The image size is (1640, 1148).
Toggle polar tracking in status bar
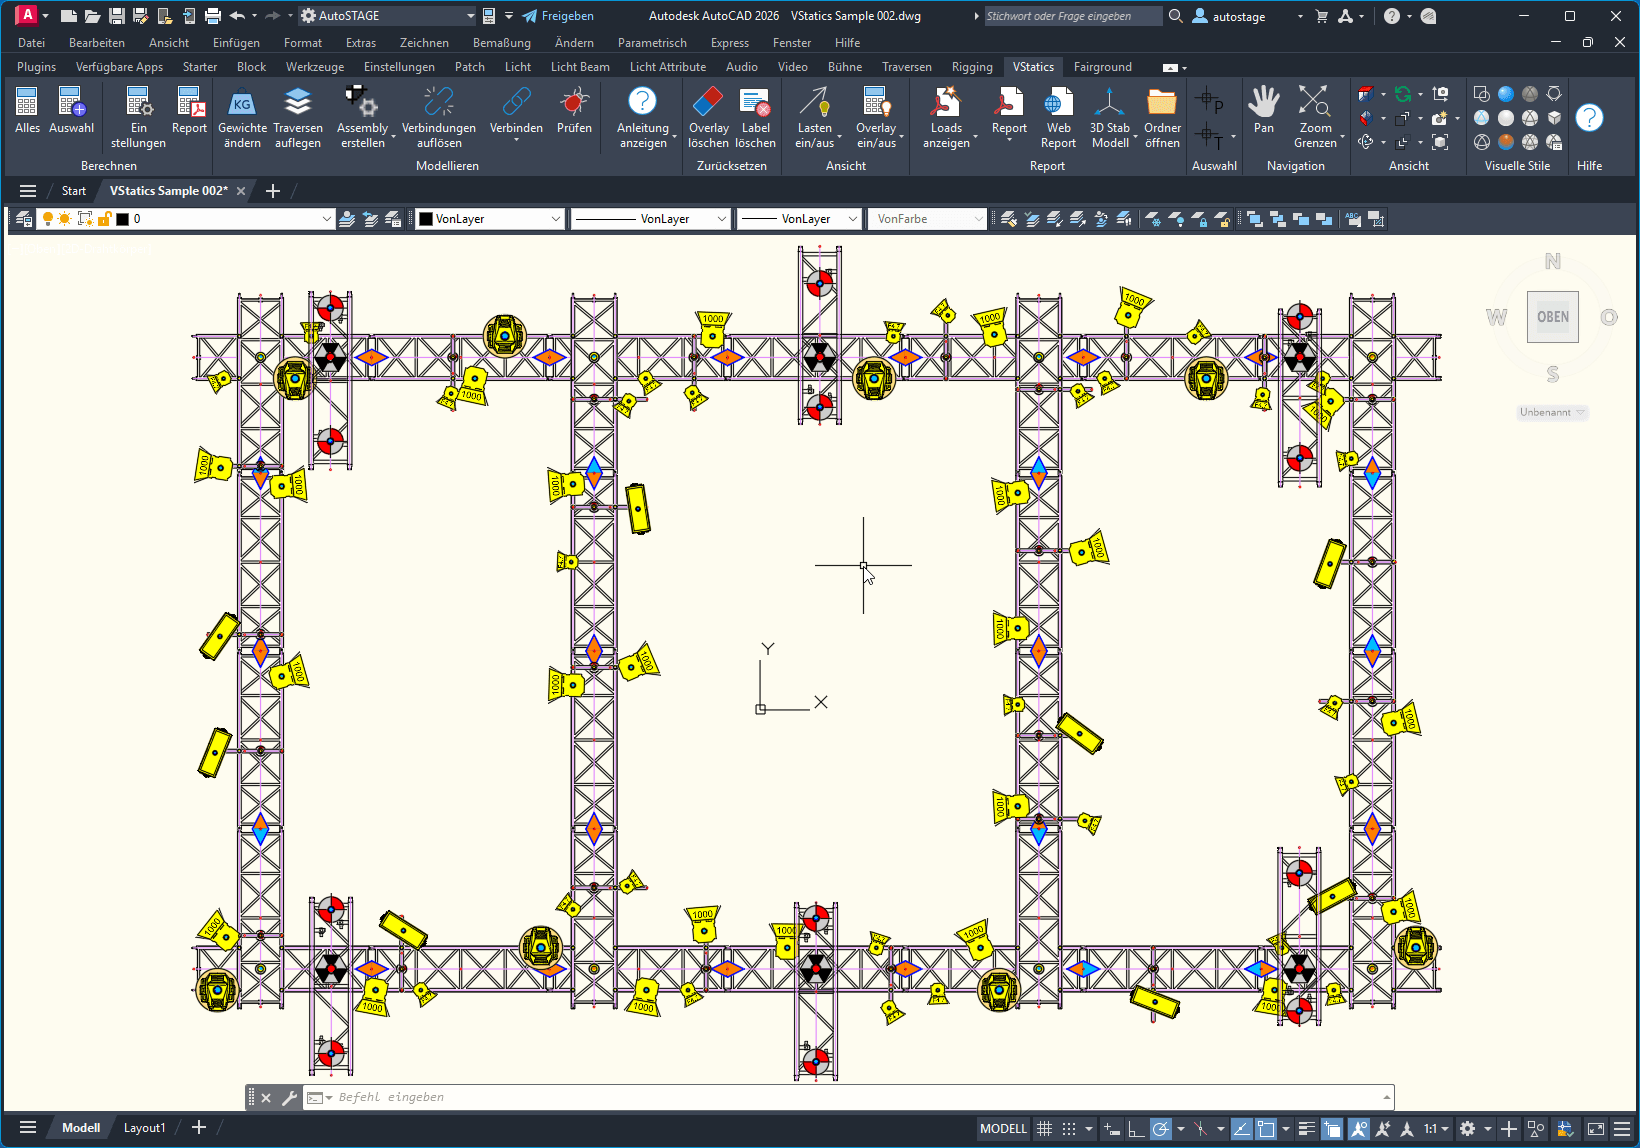(1160, 1129)
